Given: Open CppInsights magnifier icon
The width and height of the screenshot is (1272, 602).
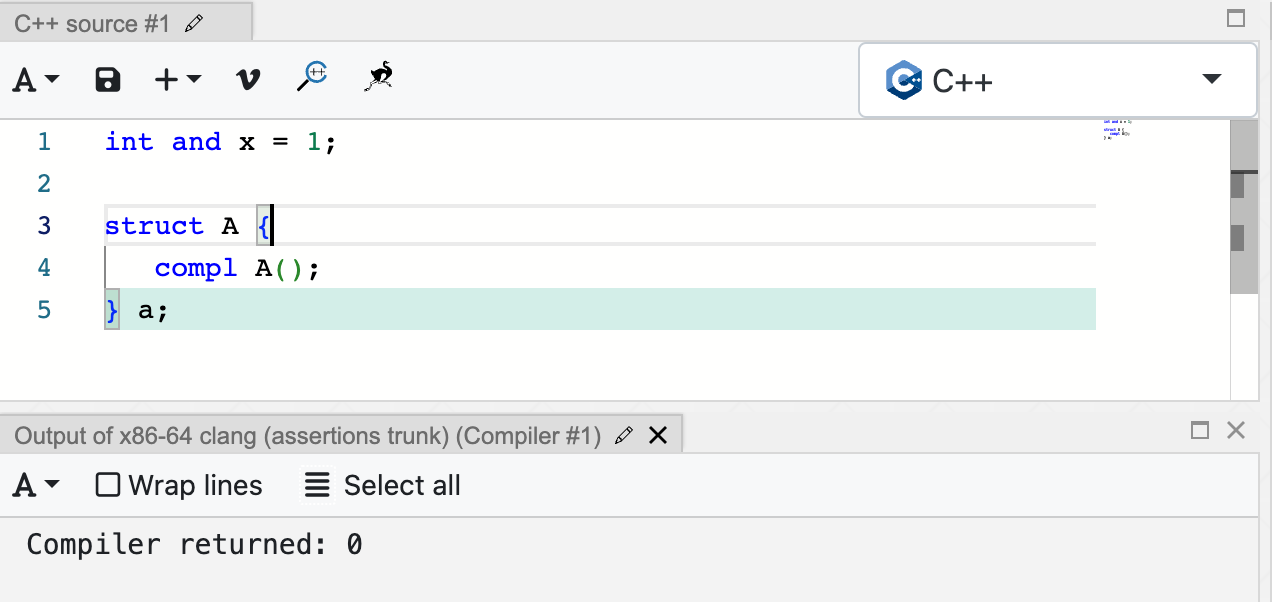Looking at the screenshot, I should coord(313,77).
